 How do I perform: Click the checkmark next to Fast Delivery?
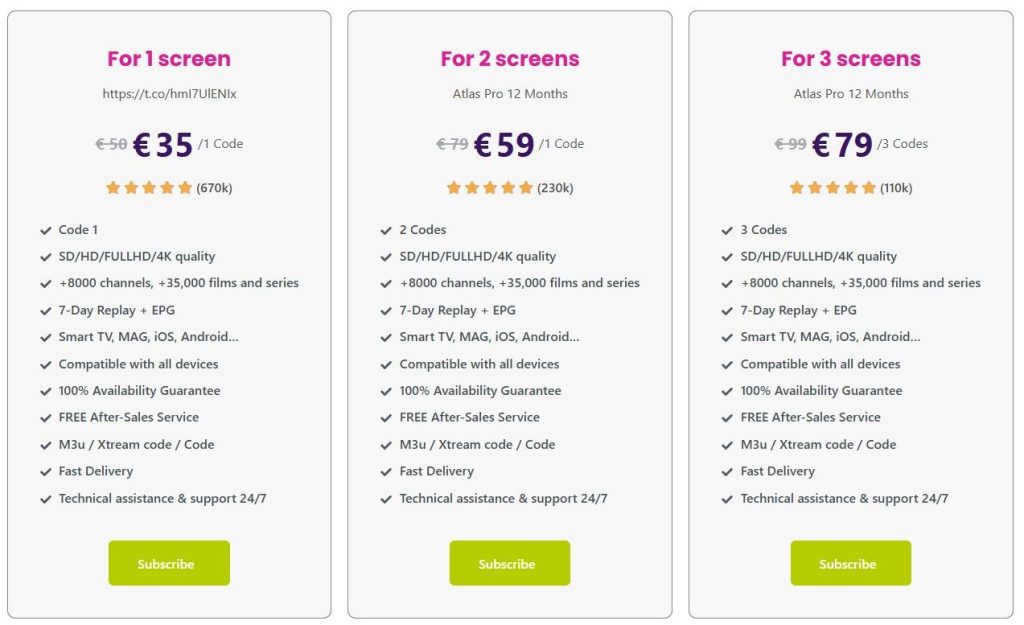[46, 471]
